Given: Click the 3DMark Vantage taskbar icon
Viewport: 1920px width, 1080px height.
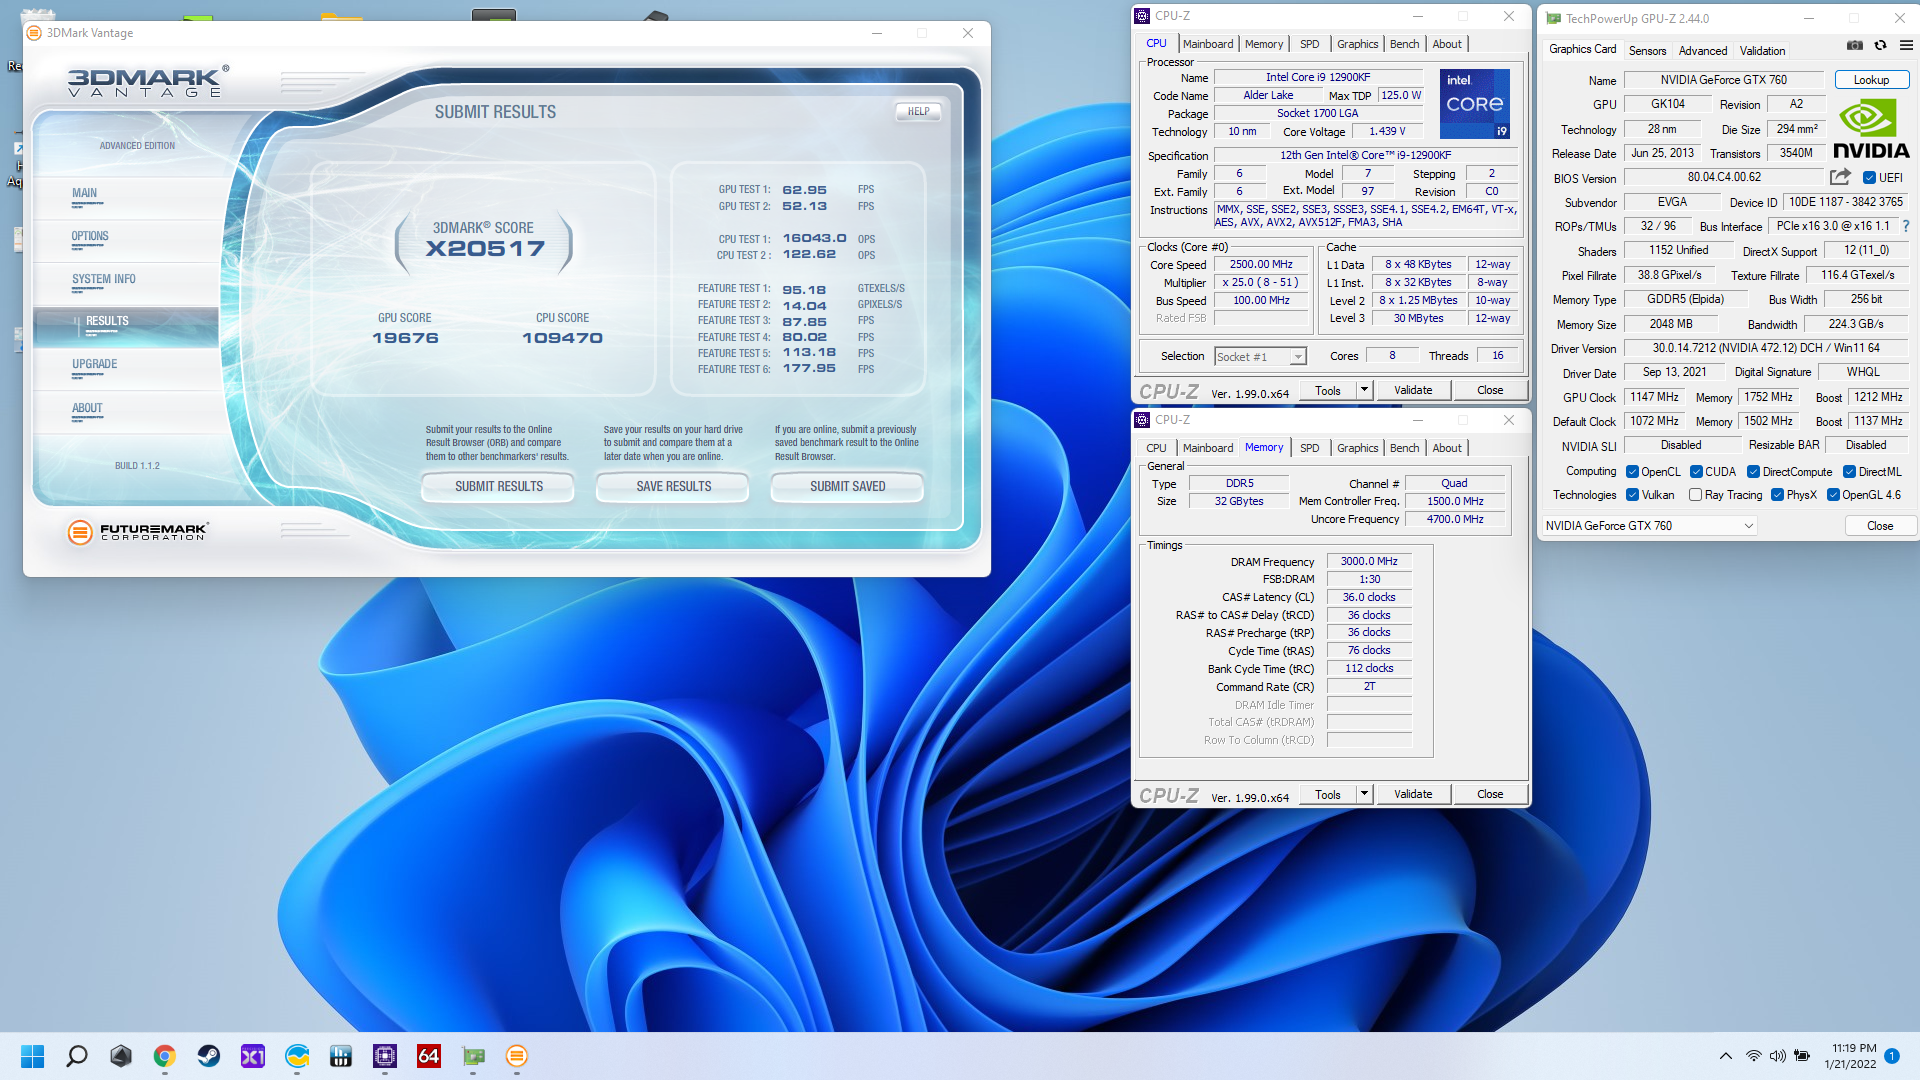Looking at the screenshot, I should pyautogui.click(x=517, y=1056).
